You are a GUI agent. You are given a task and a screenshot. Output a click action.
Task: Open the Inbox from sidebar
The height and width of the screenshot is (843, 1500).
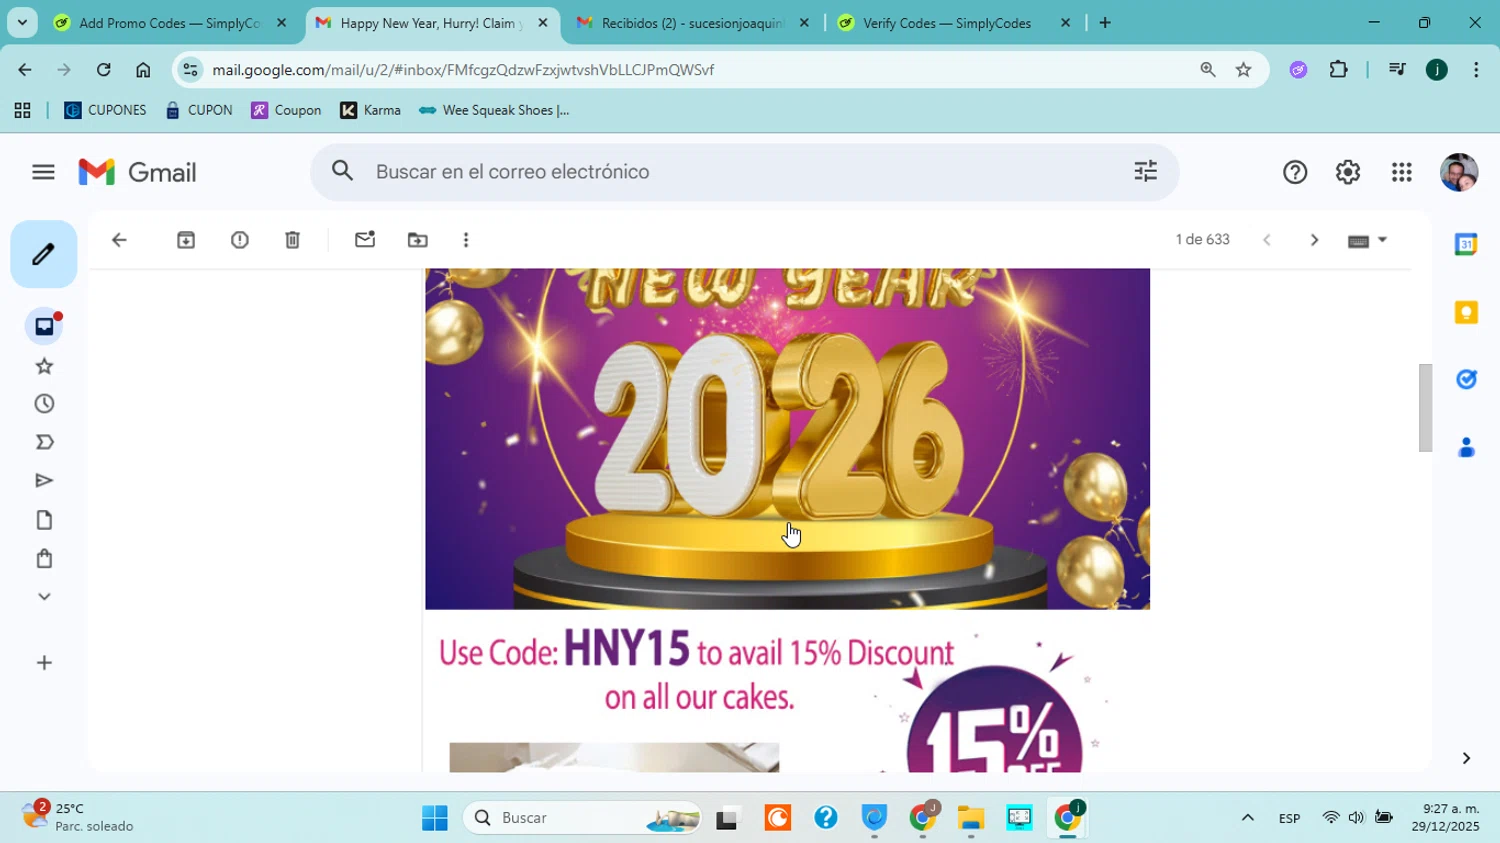coord(44,326)
